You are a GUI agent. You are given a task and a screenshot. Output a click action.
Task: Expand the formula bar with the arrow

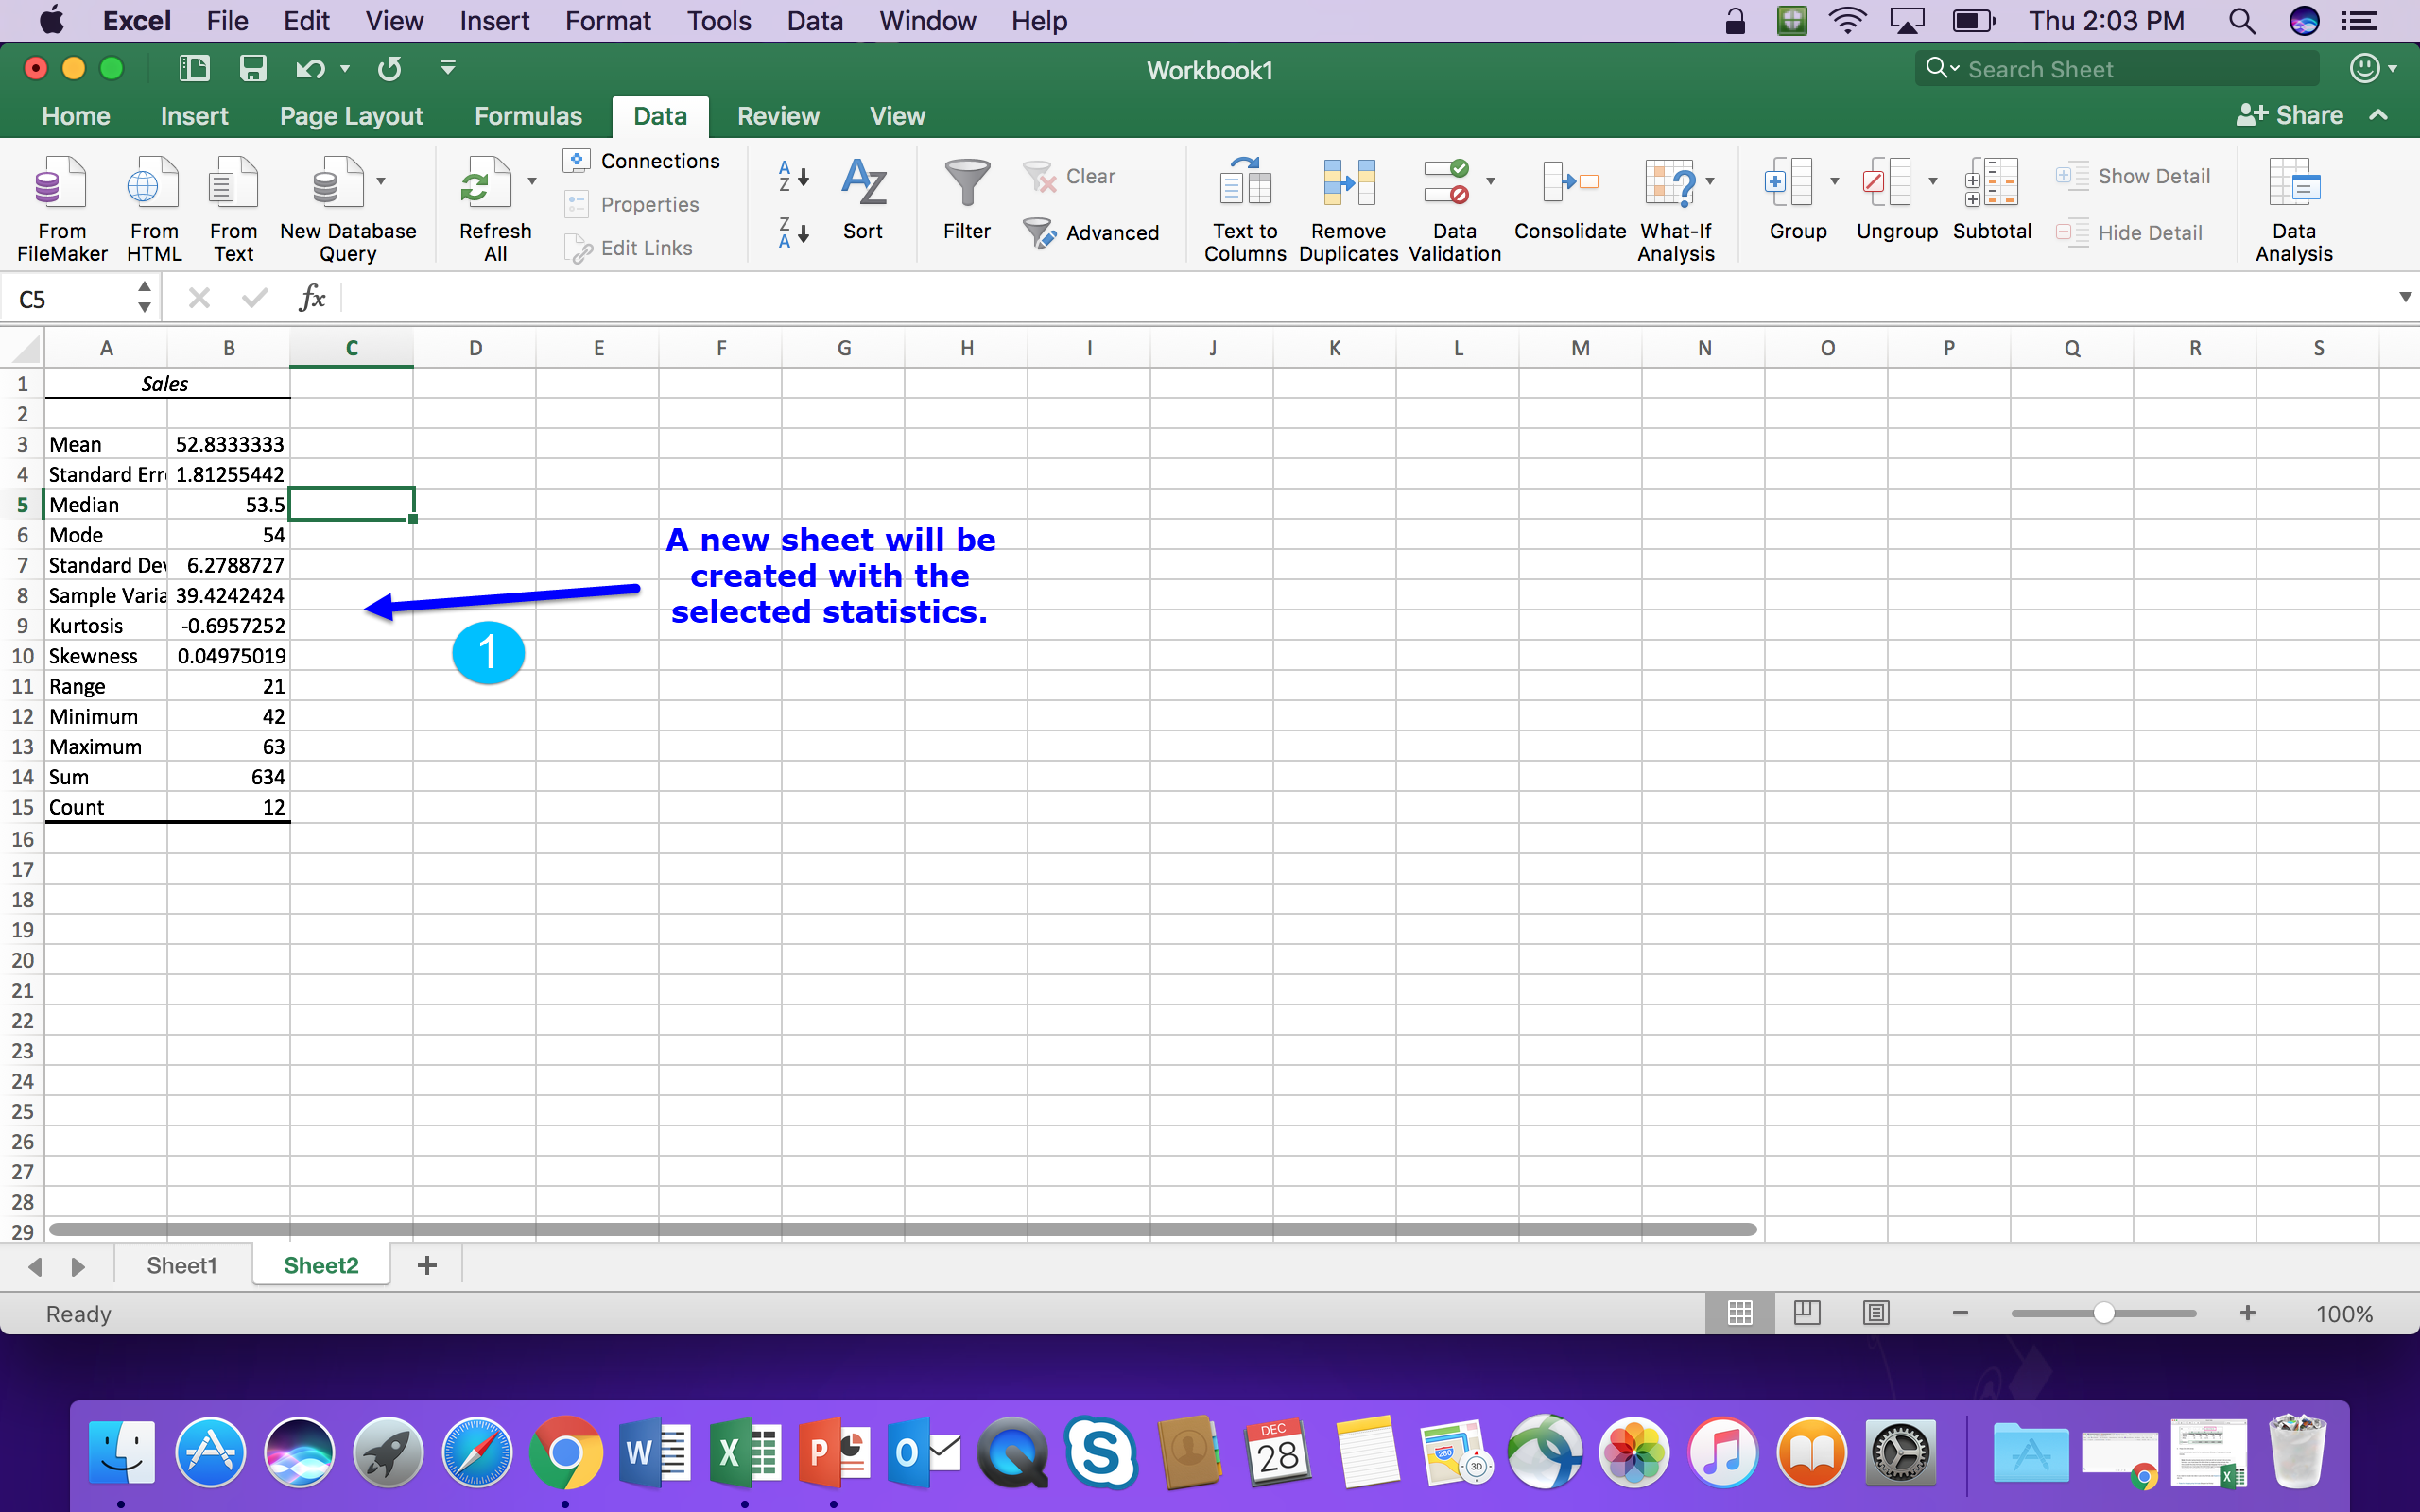[2404, 297]
